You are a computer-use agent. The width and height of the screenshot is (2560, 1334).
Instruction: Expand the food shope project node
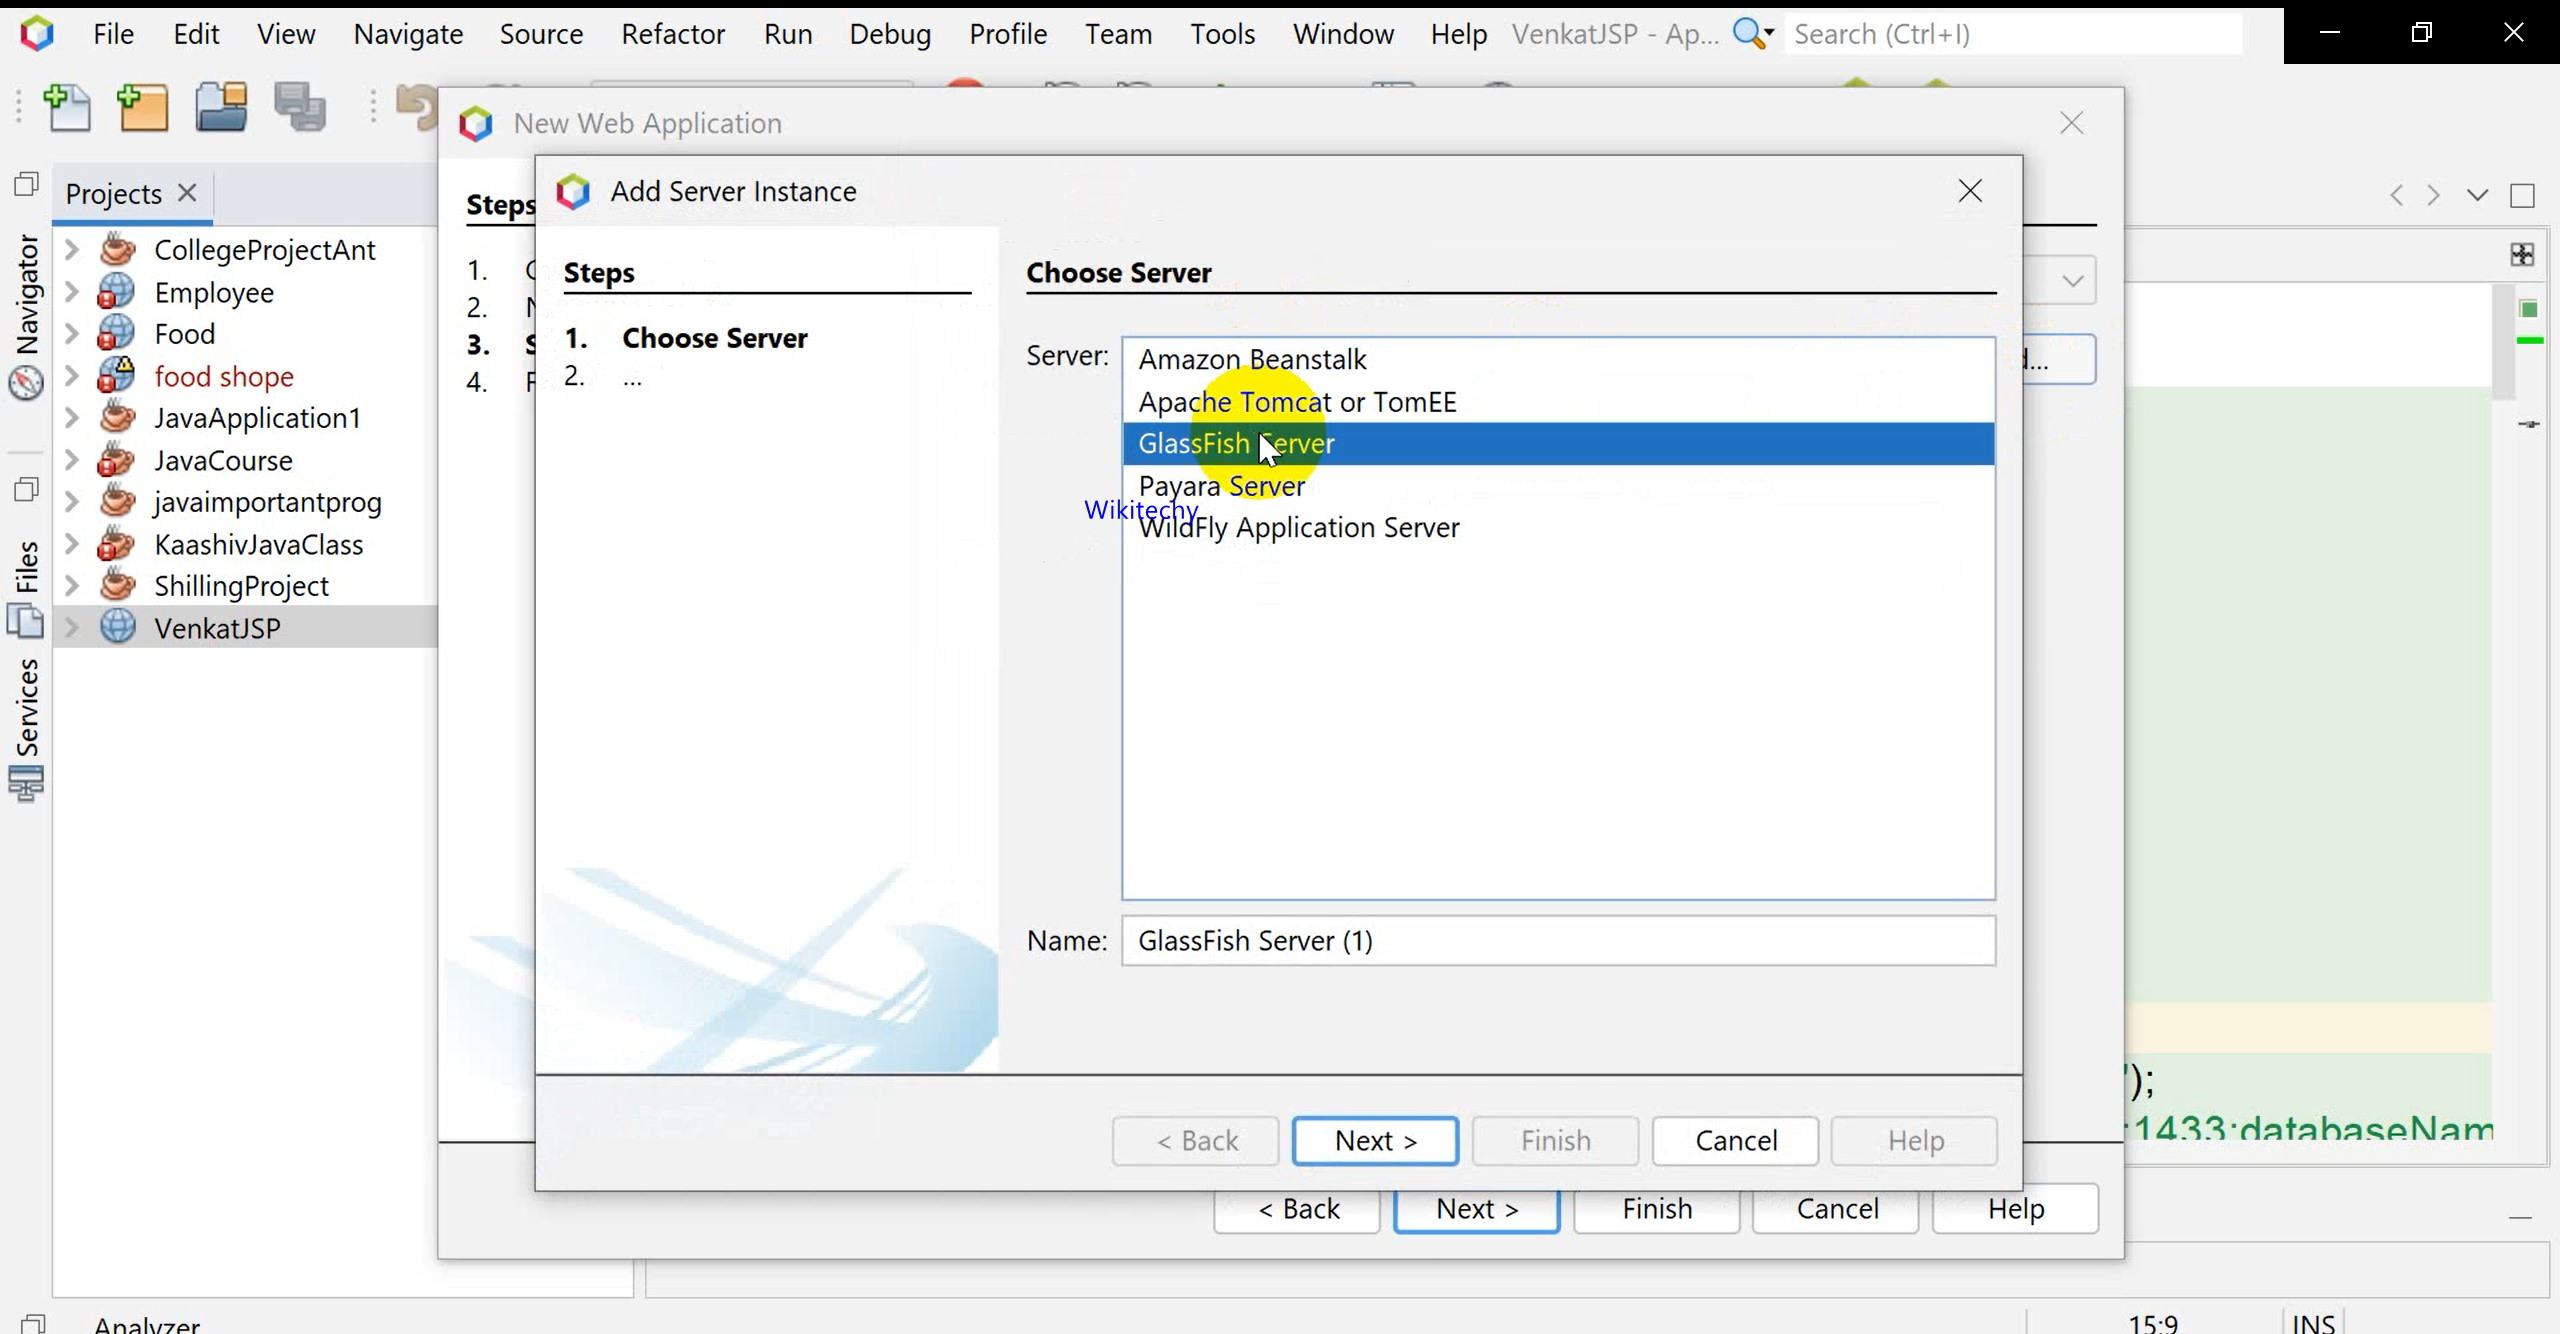[72, 376]
